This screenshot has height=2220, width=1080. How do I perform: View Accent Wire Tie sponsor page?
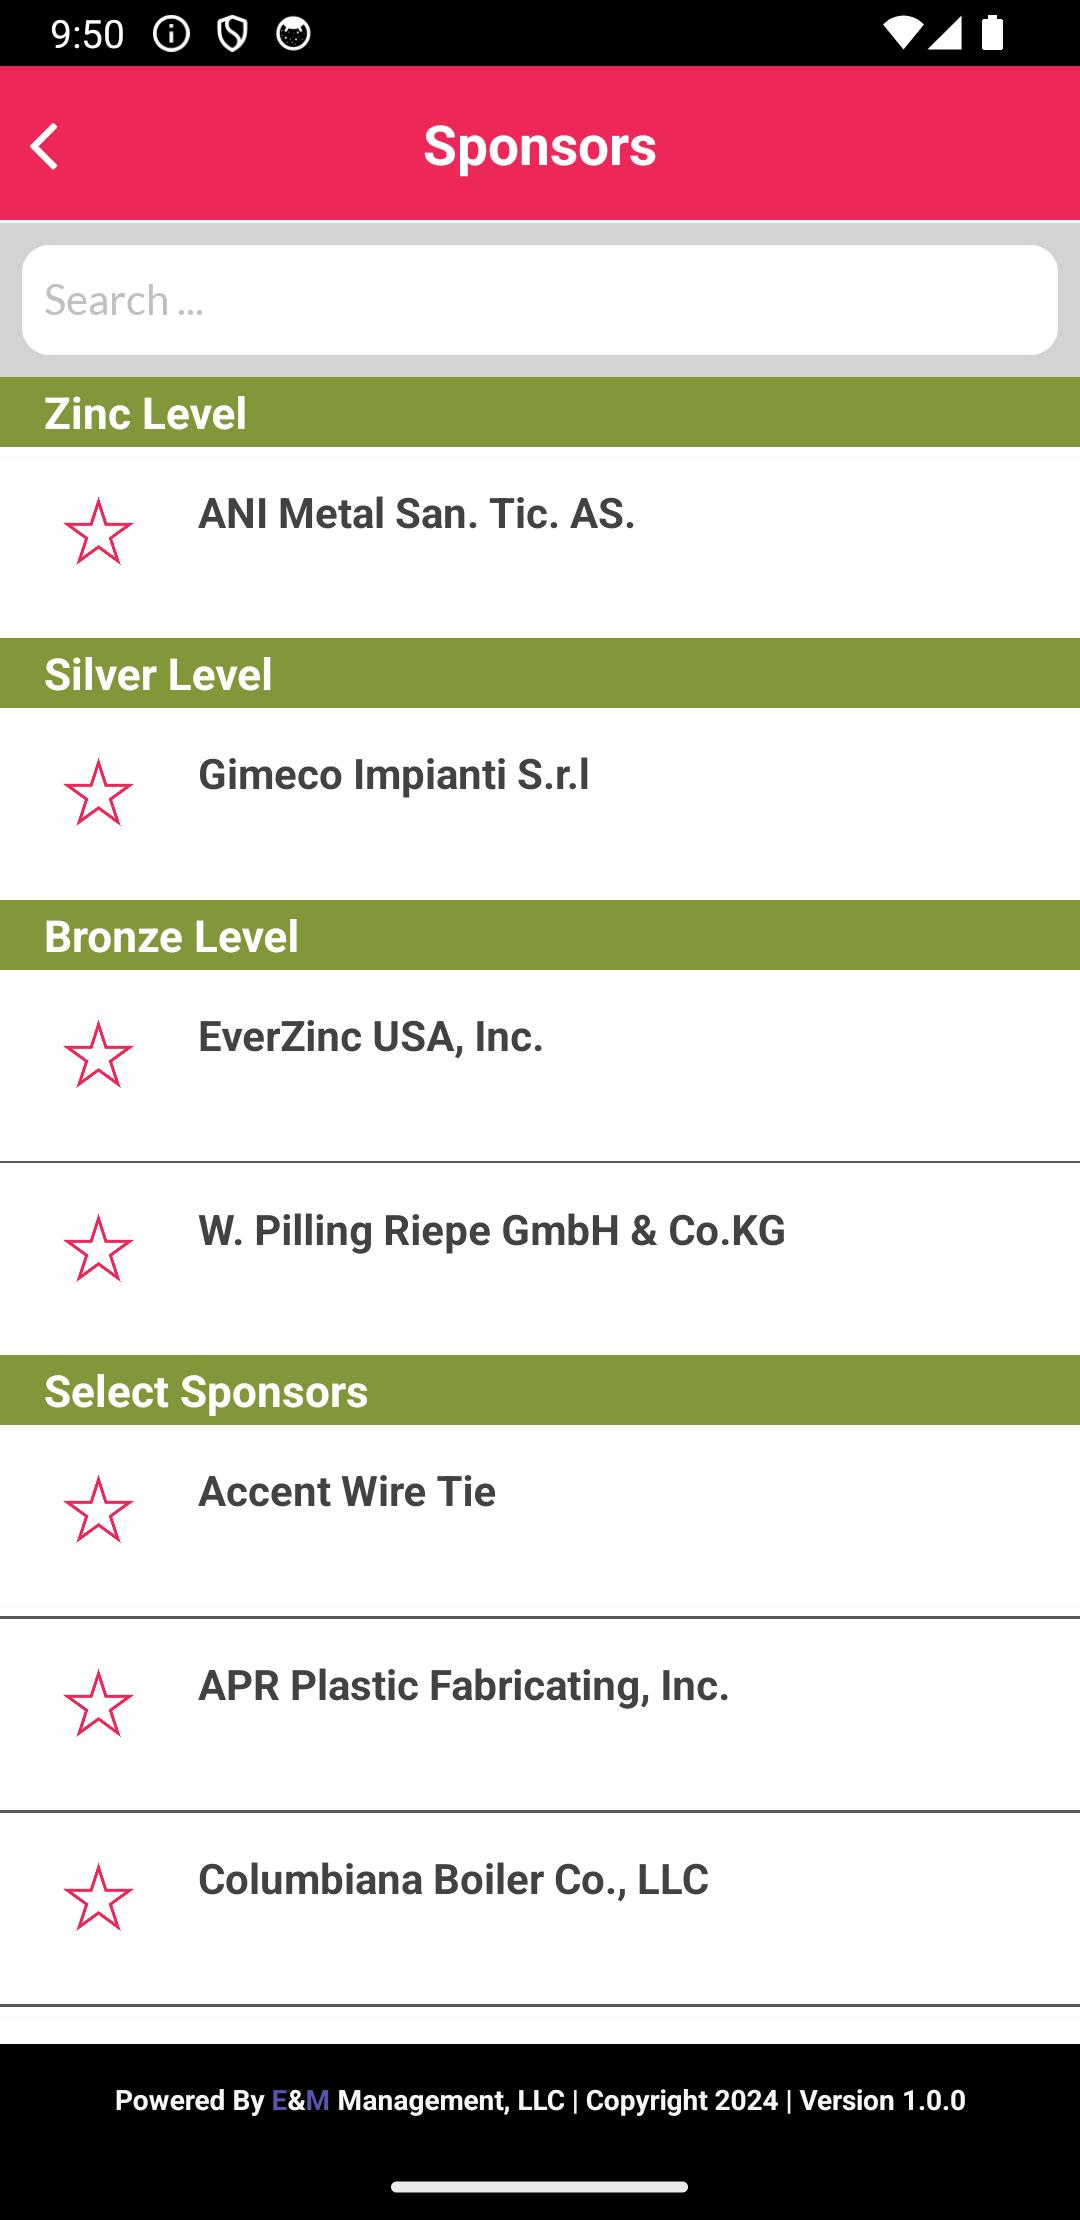click(540, 1521)
